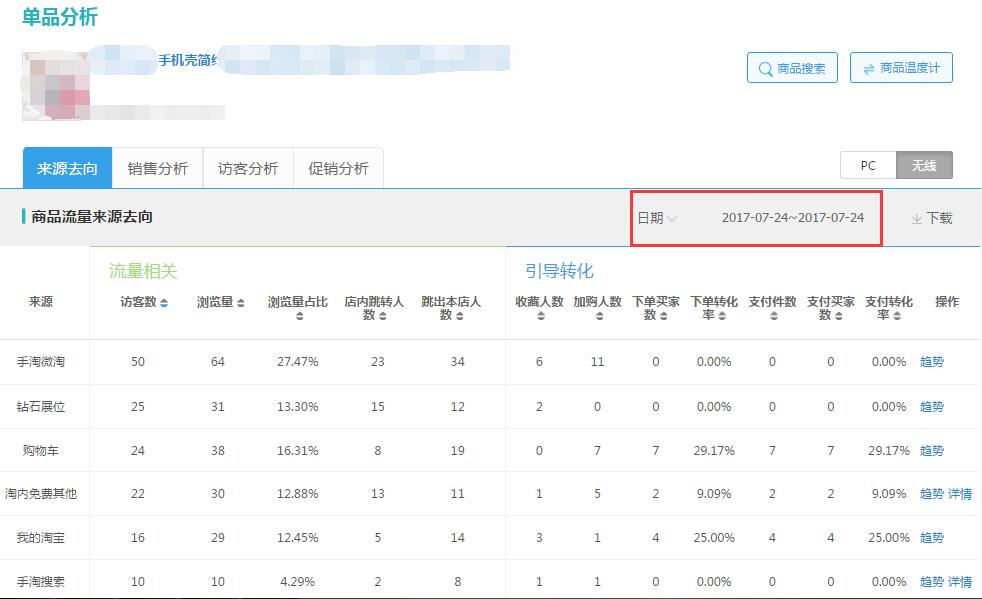Click the 商品搜索 button
982x599 pixels.
click(792, 68)
